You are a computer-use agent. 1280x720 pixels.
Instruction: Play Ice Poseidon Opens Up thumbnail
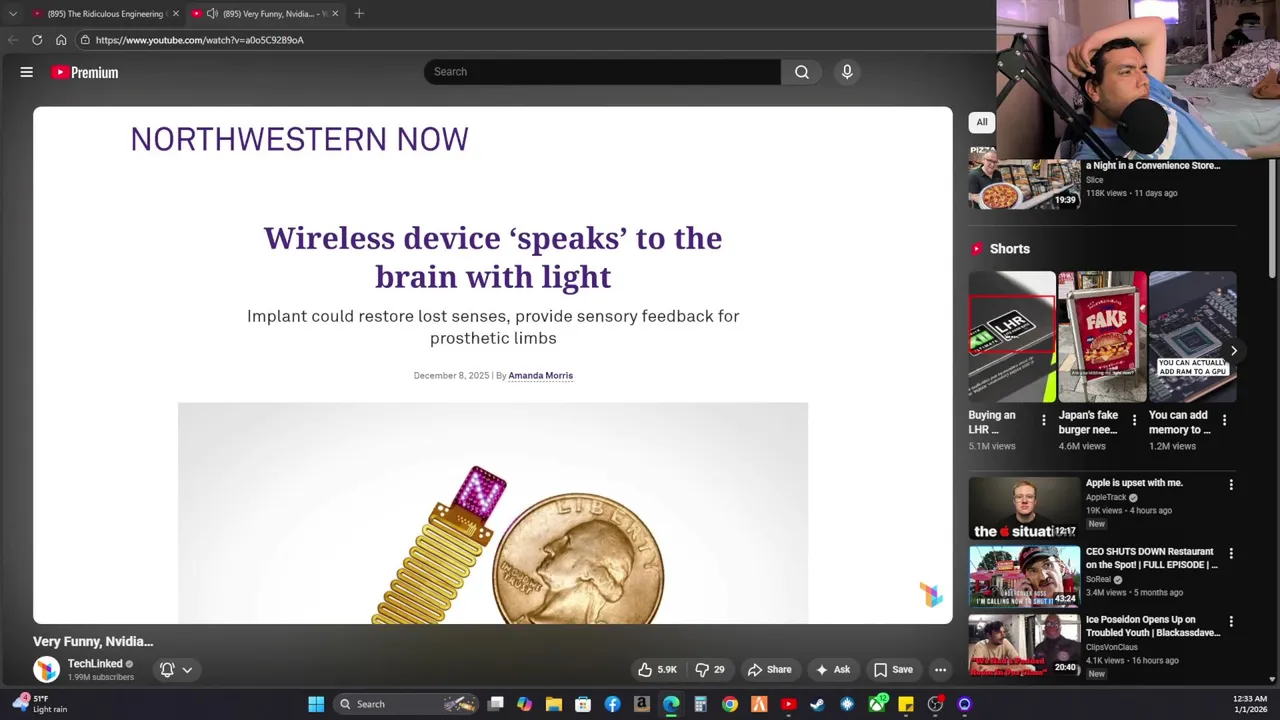click(1024, 646)
